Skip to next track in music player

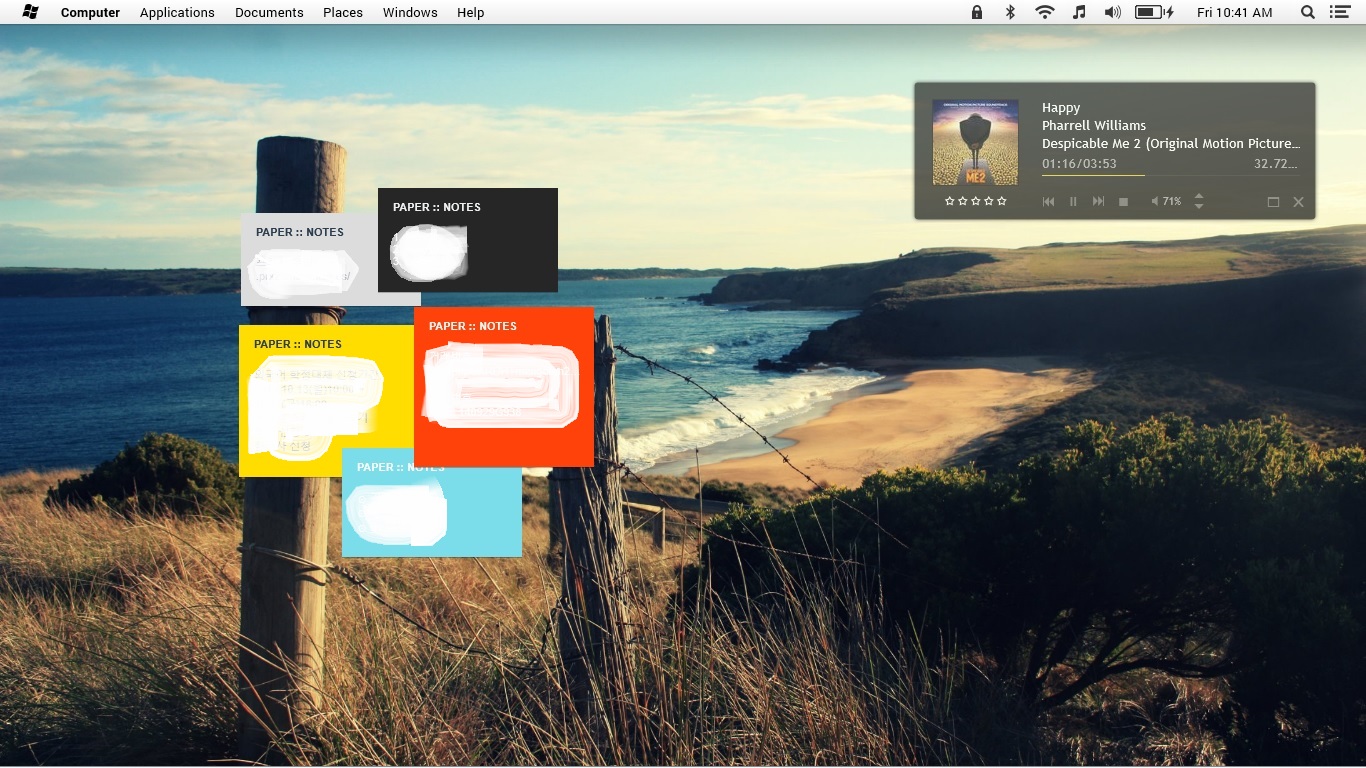[1098, 202]
